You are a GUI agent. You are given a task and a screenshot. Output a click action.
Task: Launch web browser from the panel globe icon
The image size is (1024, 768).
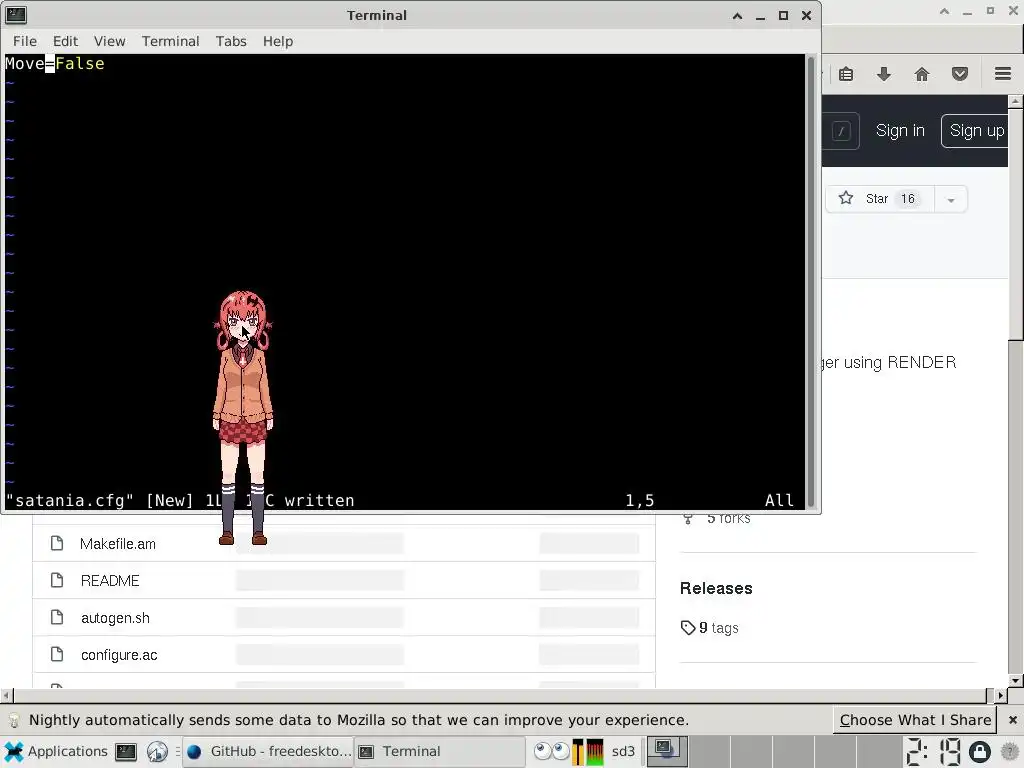[x=157, y=752]
